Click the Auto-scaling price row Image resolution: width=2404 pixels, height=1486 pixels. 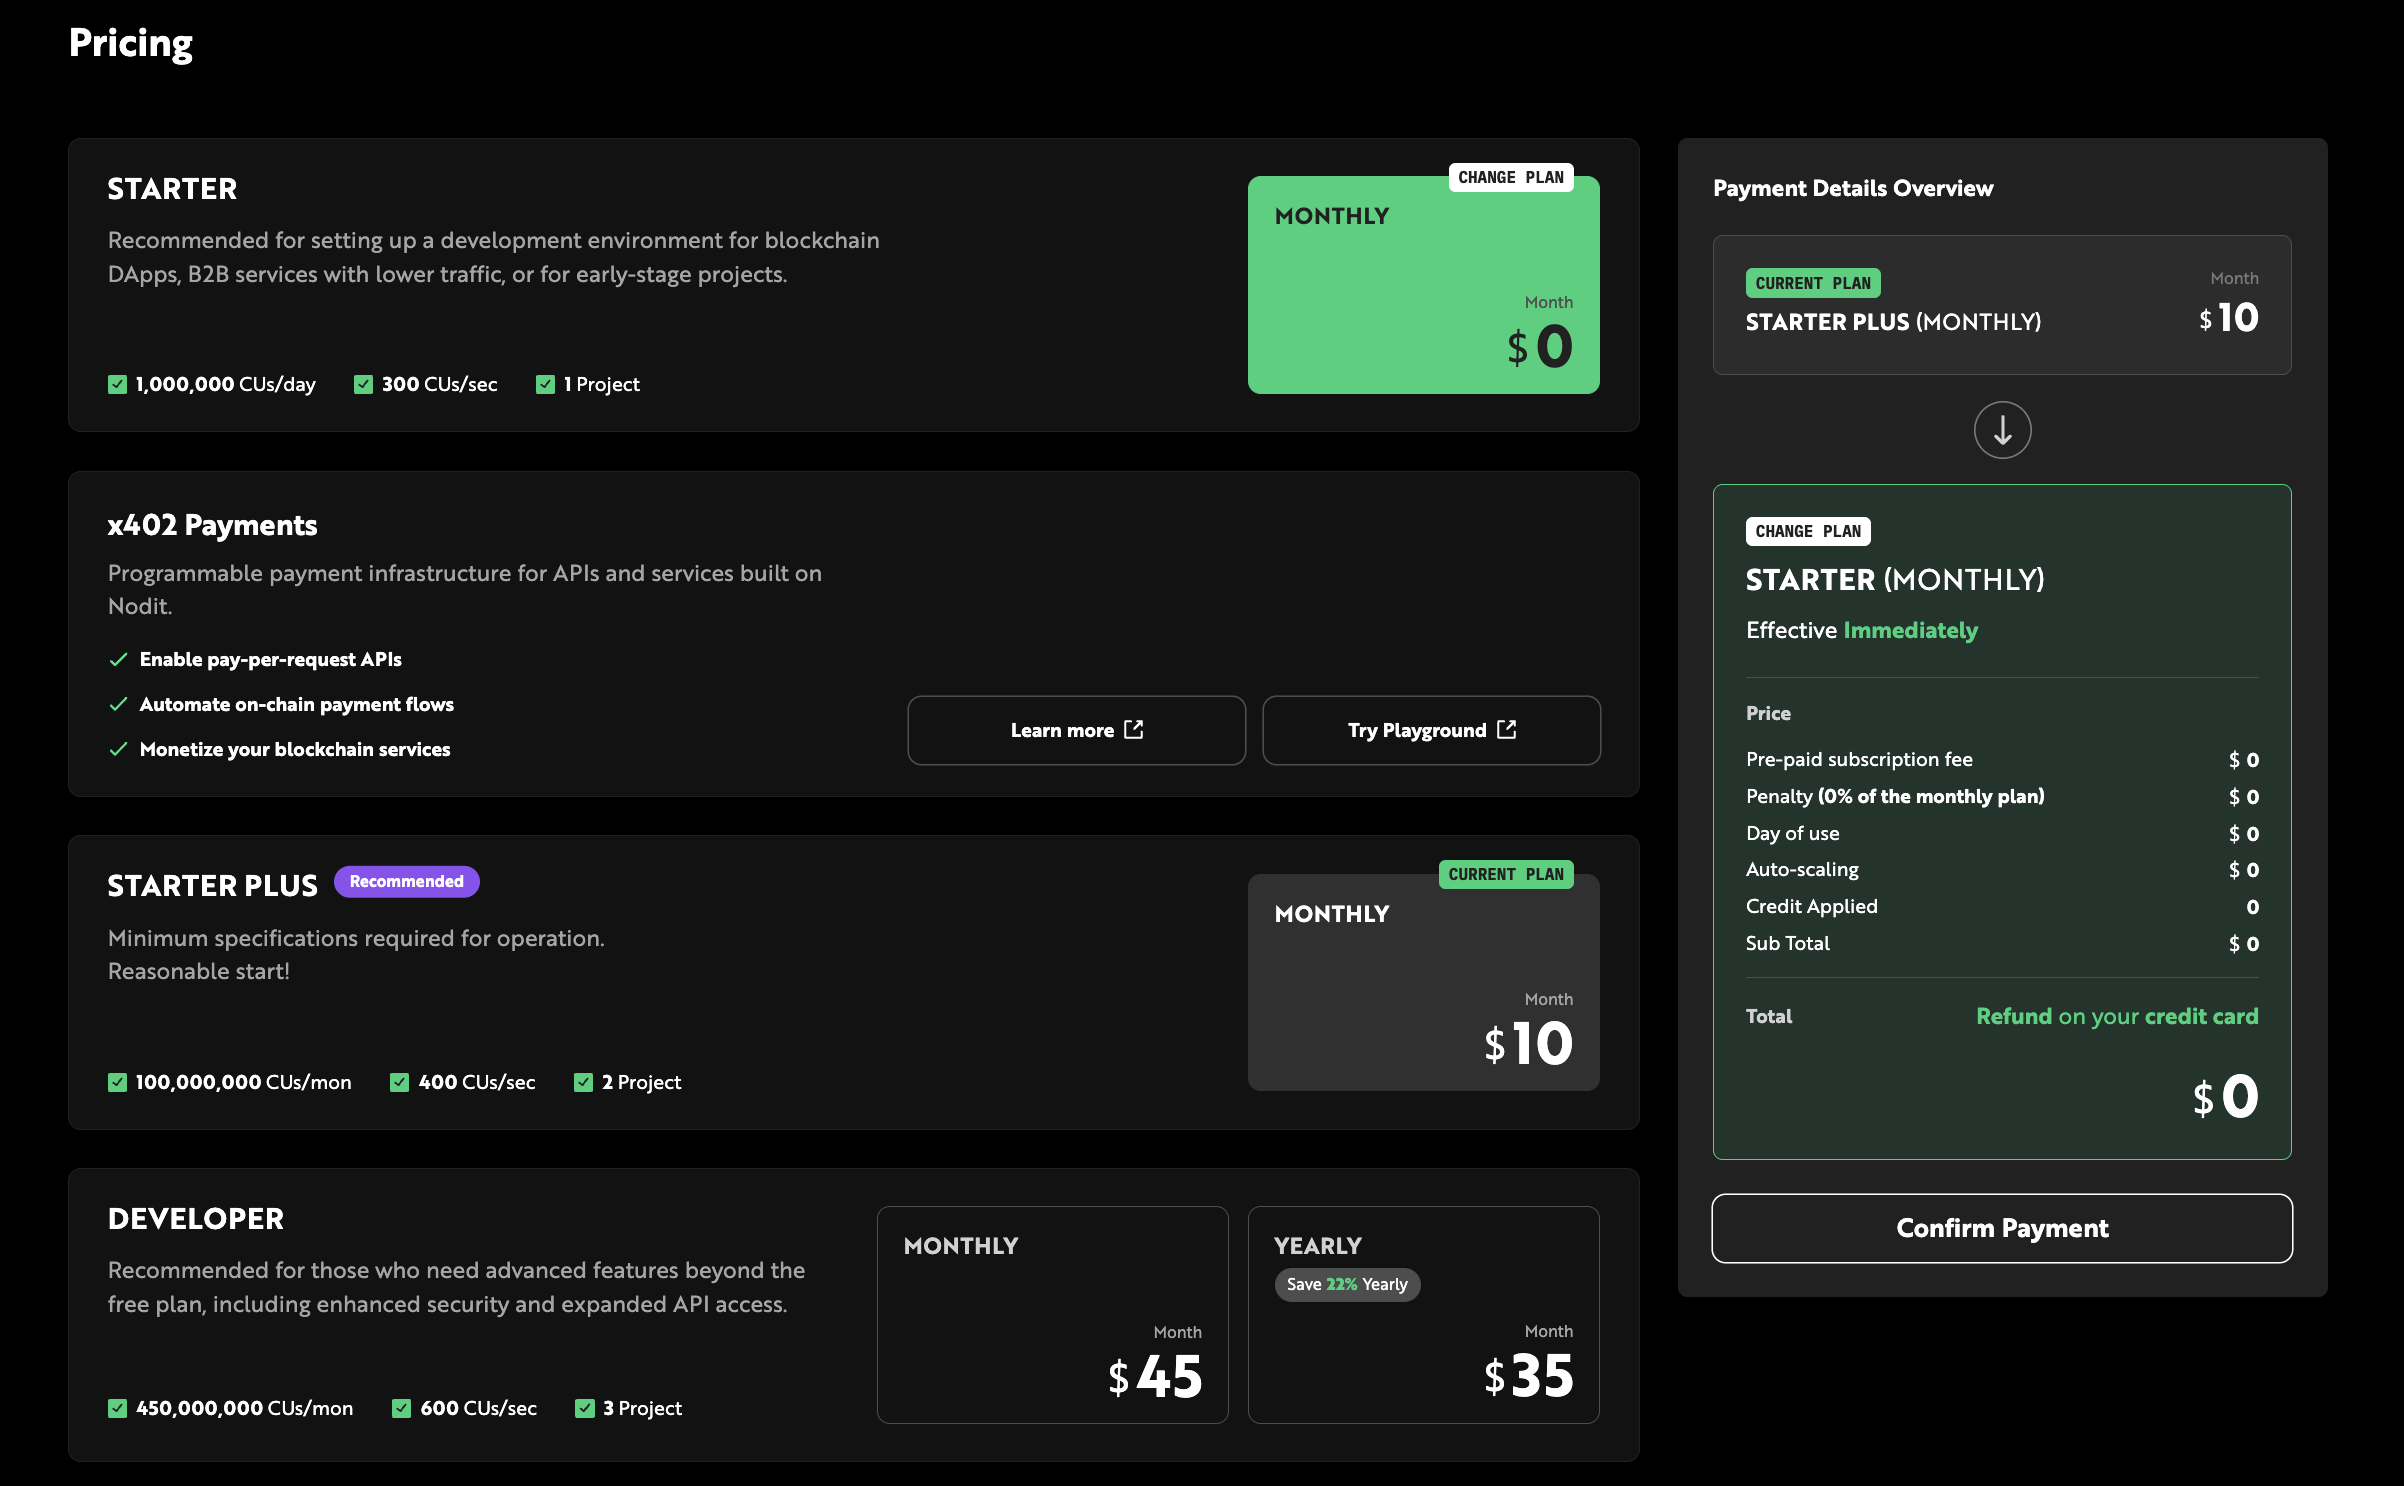(x=2002, y=869)
